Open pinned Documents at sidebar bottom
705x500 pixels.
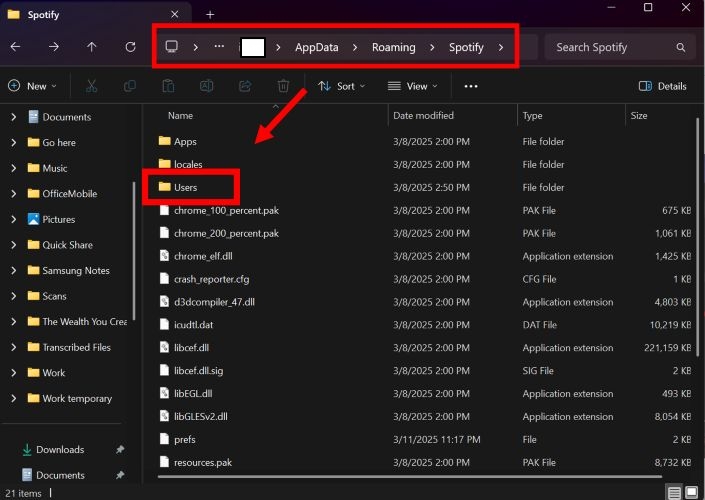60,475
